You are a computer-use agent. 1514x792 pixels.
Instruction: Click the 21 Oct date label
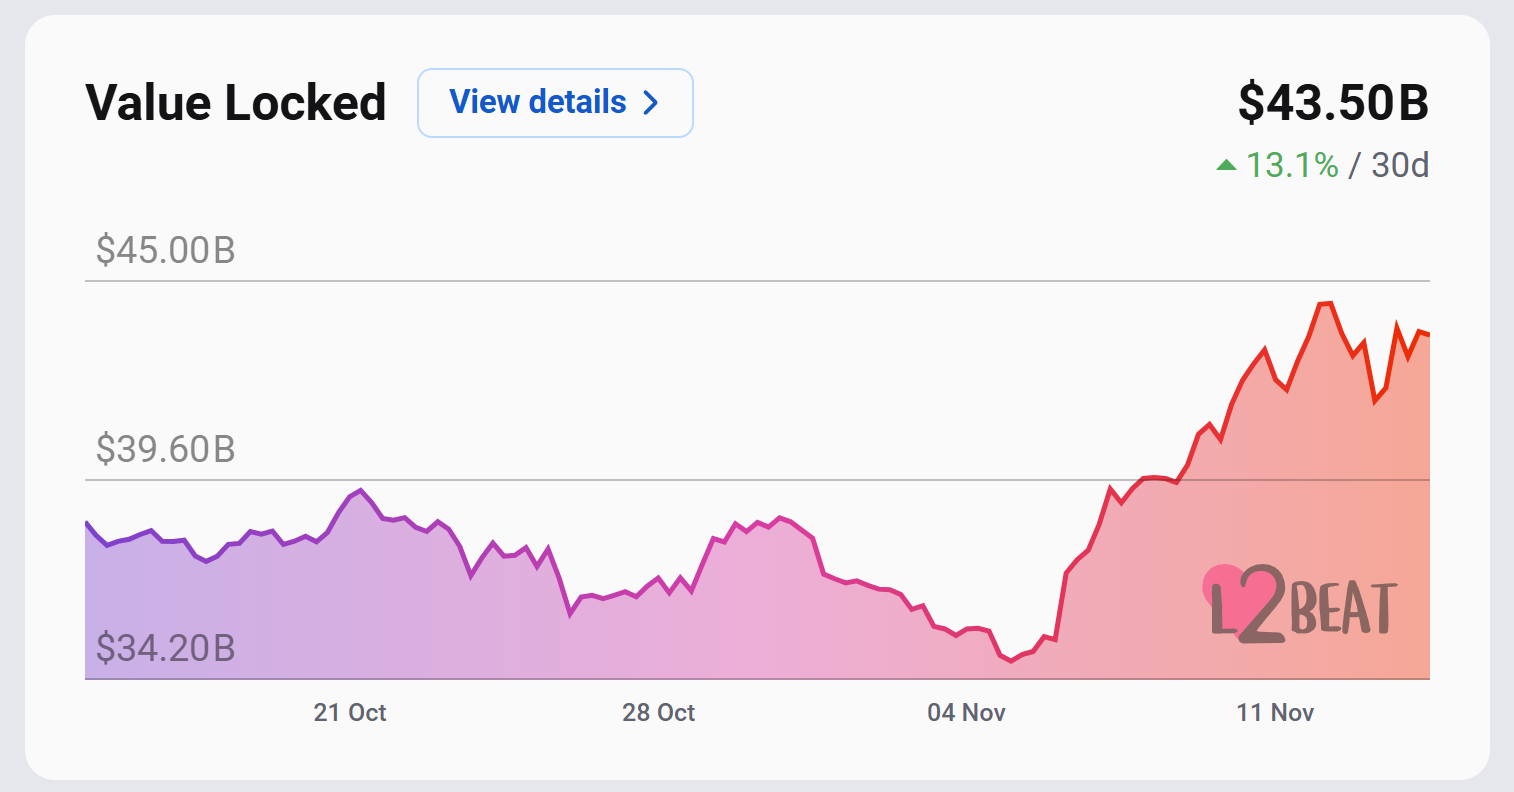pos(350,713)
